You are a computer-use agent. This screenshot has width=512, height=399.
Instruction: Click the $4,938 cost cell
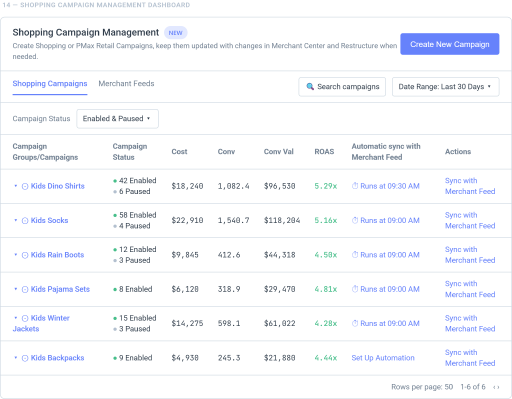(x=185, y=358)
